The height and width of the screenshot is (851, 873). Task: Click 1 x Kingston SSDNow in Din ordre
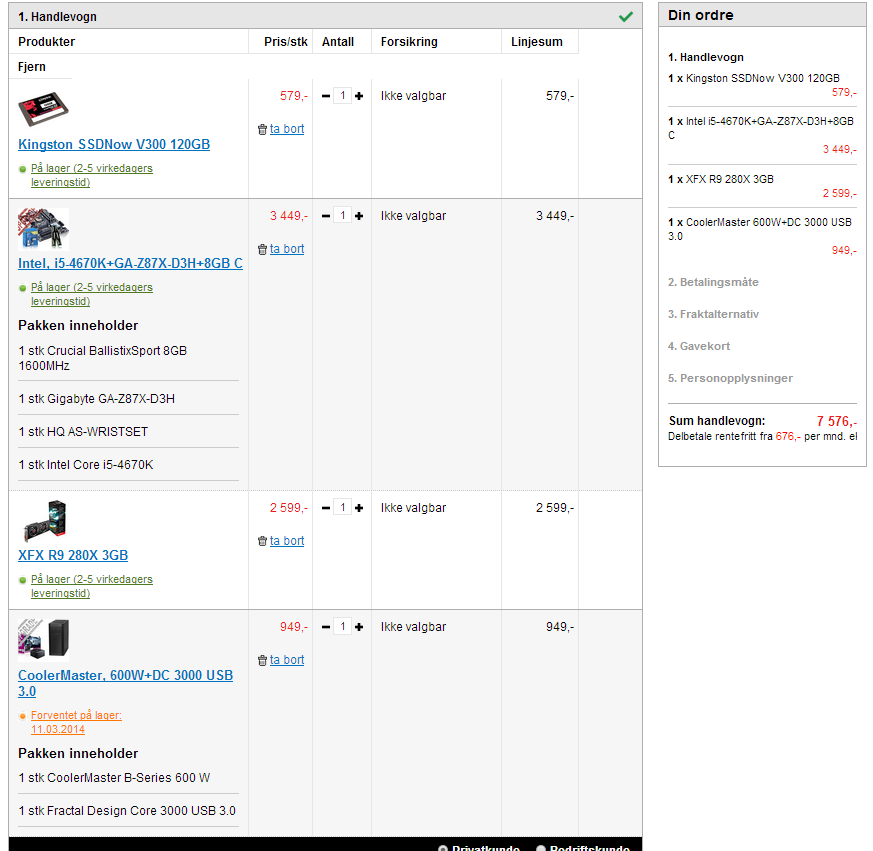click(754, 78)
